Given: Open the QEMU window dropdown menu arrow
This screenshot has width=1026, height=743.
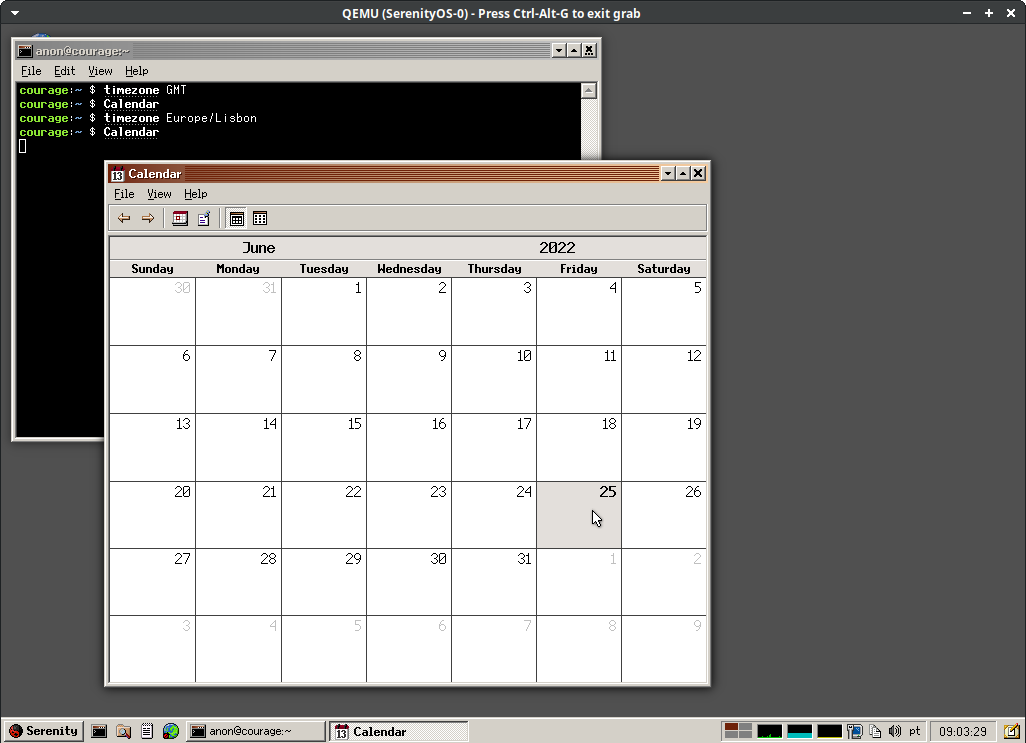Looking at the screenshot, I should click(x=14, y=12).
